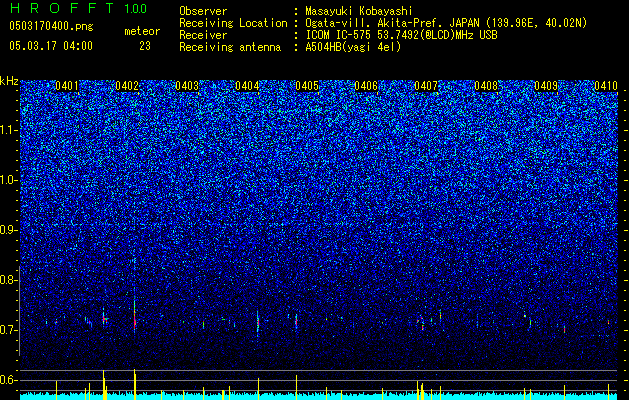Click the Receiving antenna label
The width and height of the screenshot is (629, 400).
pos(230,47)
